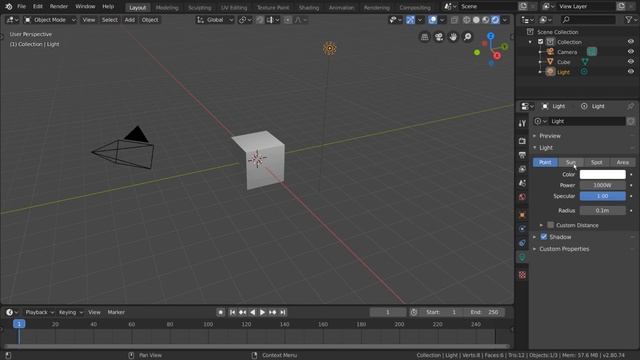This screenshot has height=360, width=640.
Task: Uncheck the Shadow checkbox
Action: (x=544, y=237)
